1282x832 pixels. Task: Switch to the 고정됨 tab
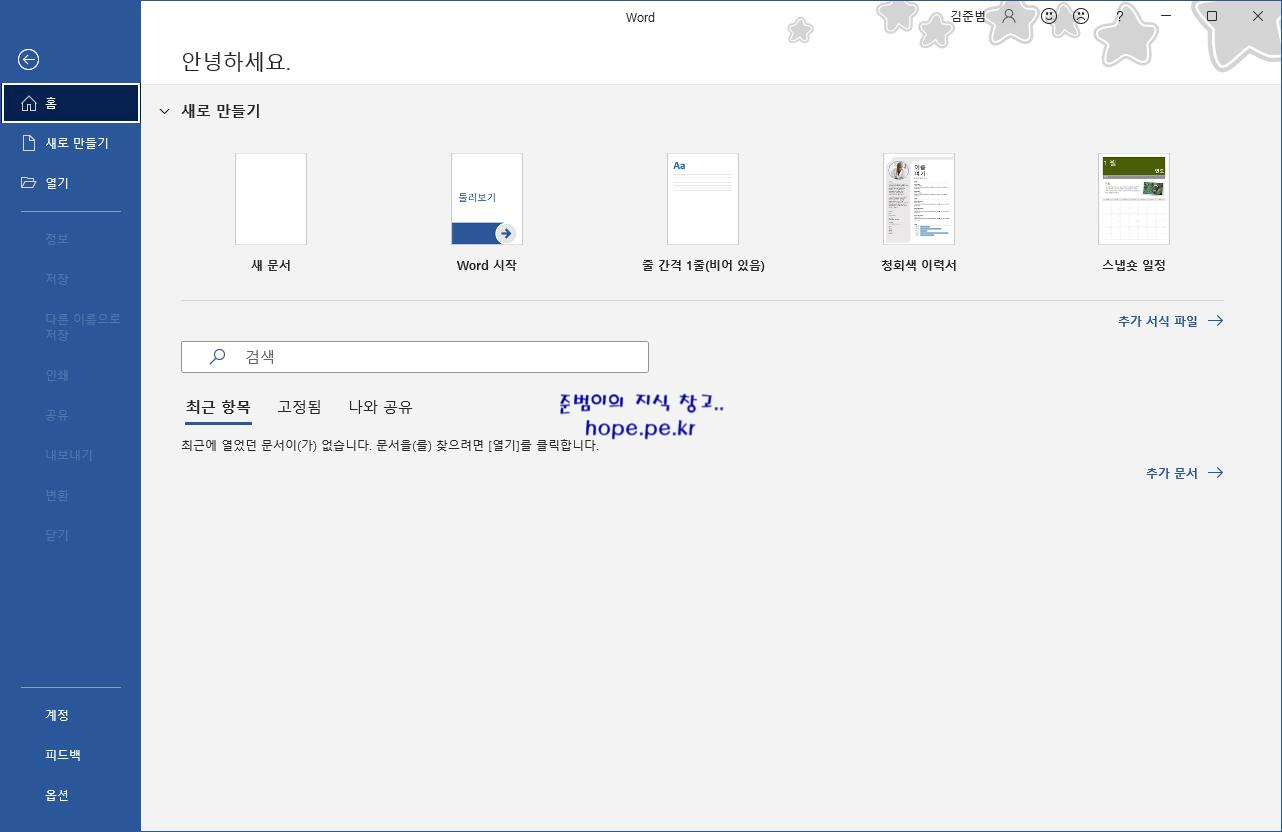click(299, 407)
